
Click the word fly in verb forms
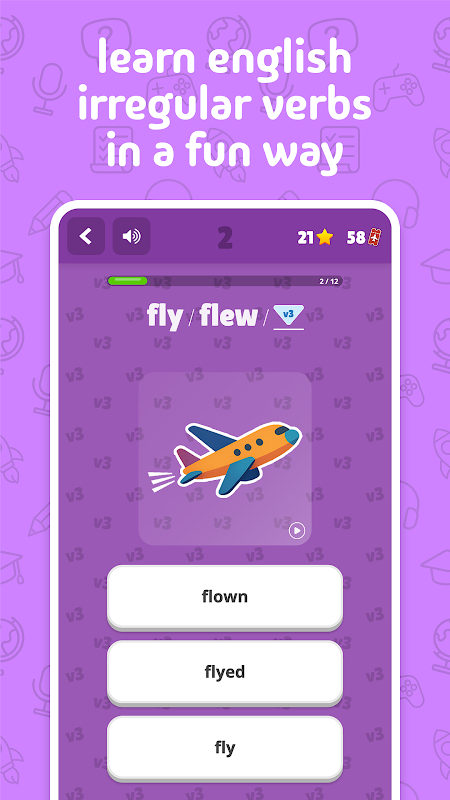[x=165, y=316]
